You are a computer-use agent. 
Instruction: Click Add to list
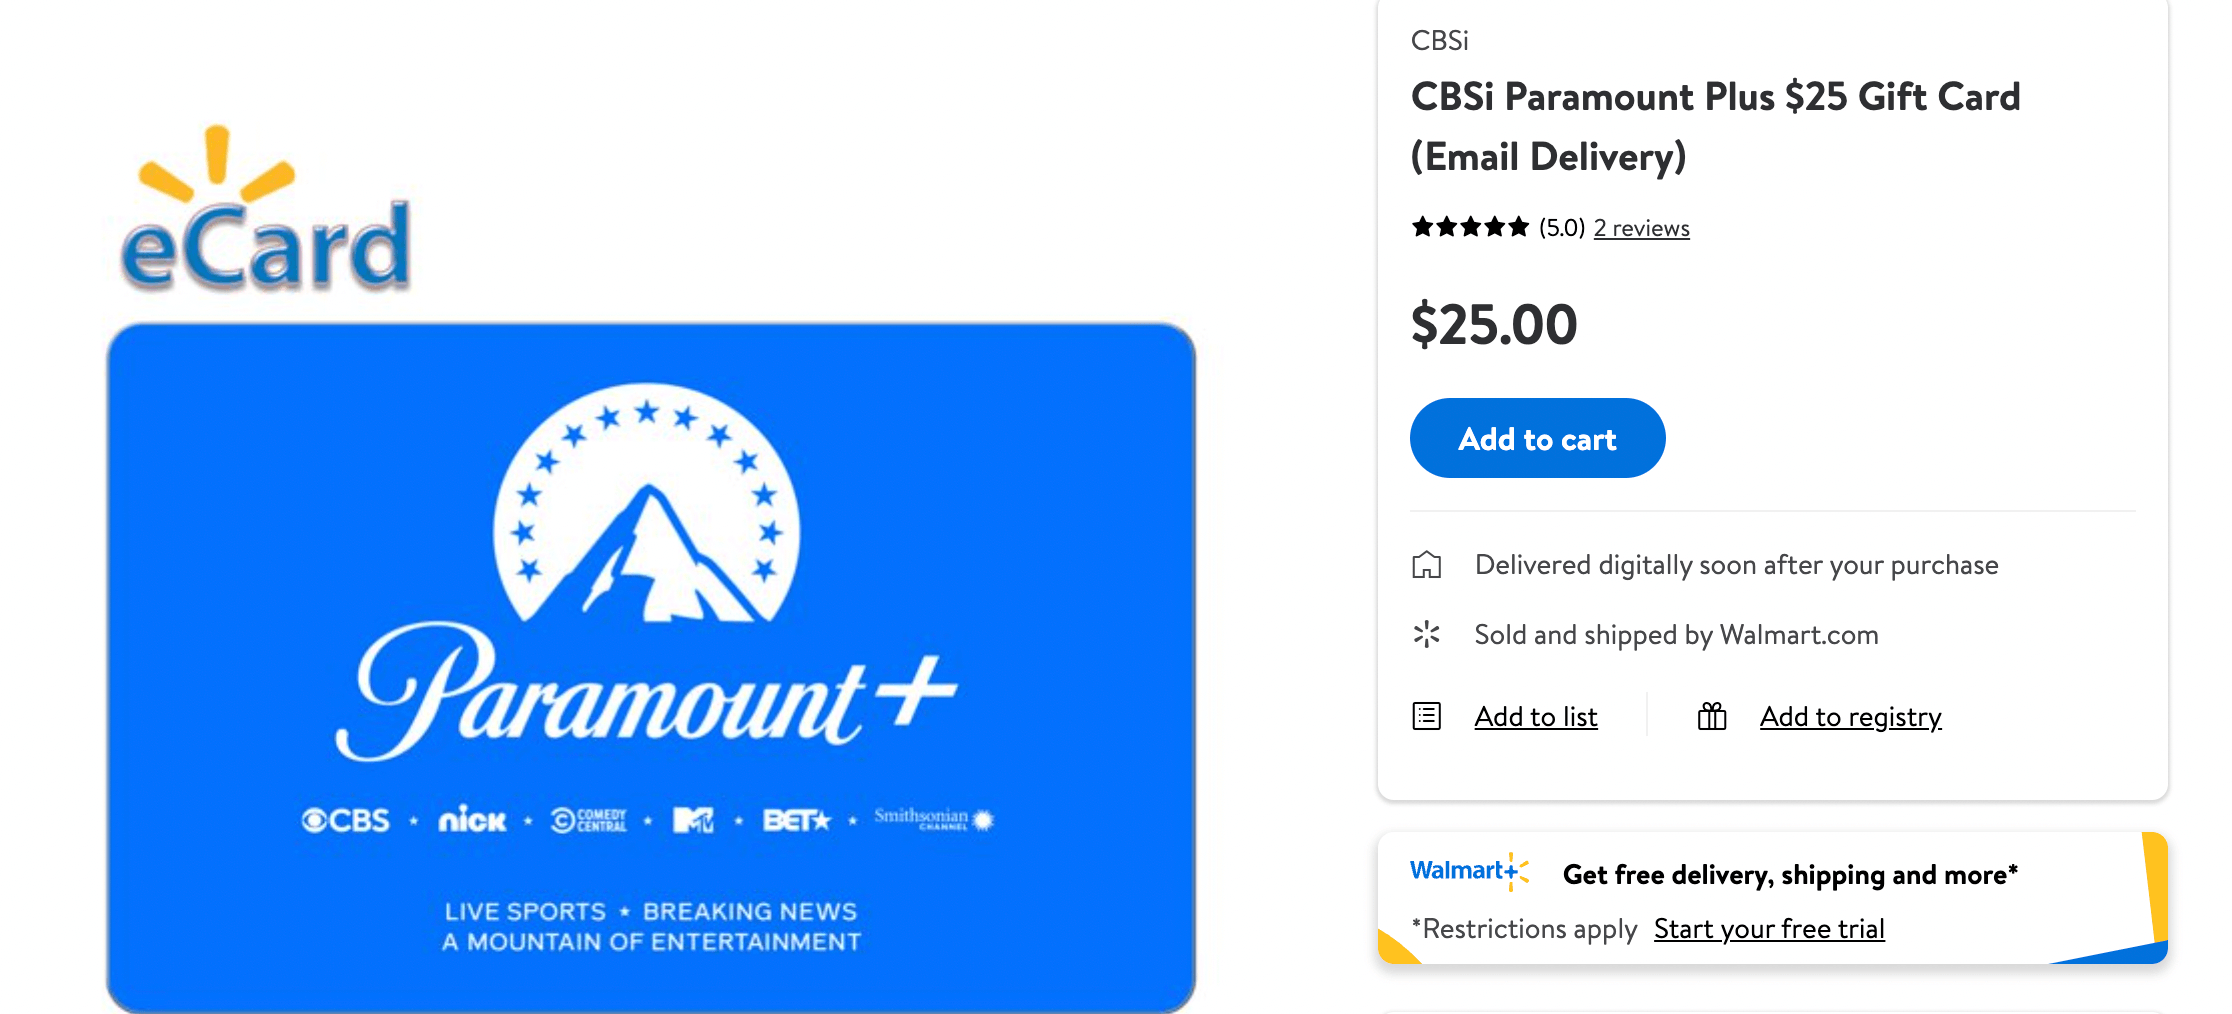(1535, 716)
